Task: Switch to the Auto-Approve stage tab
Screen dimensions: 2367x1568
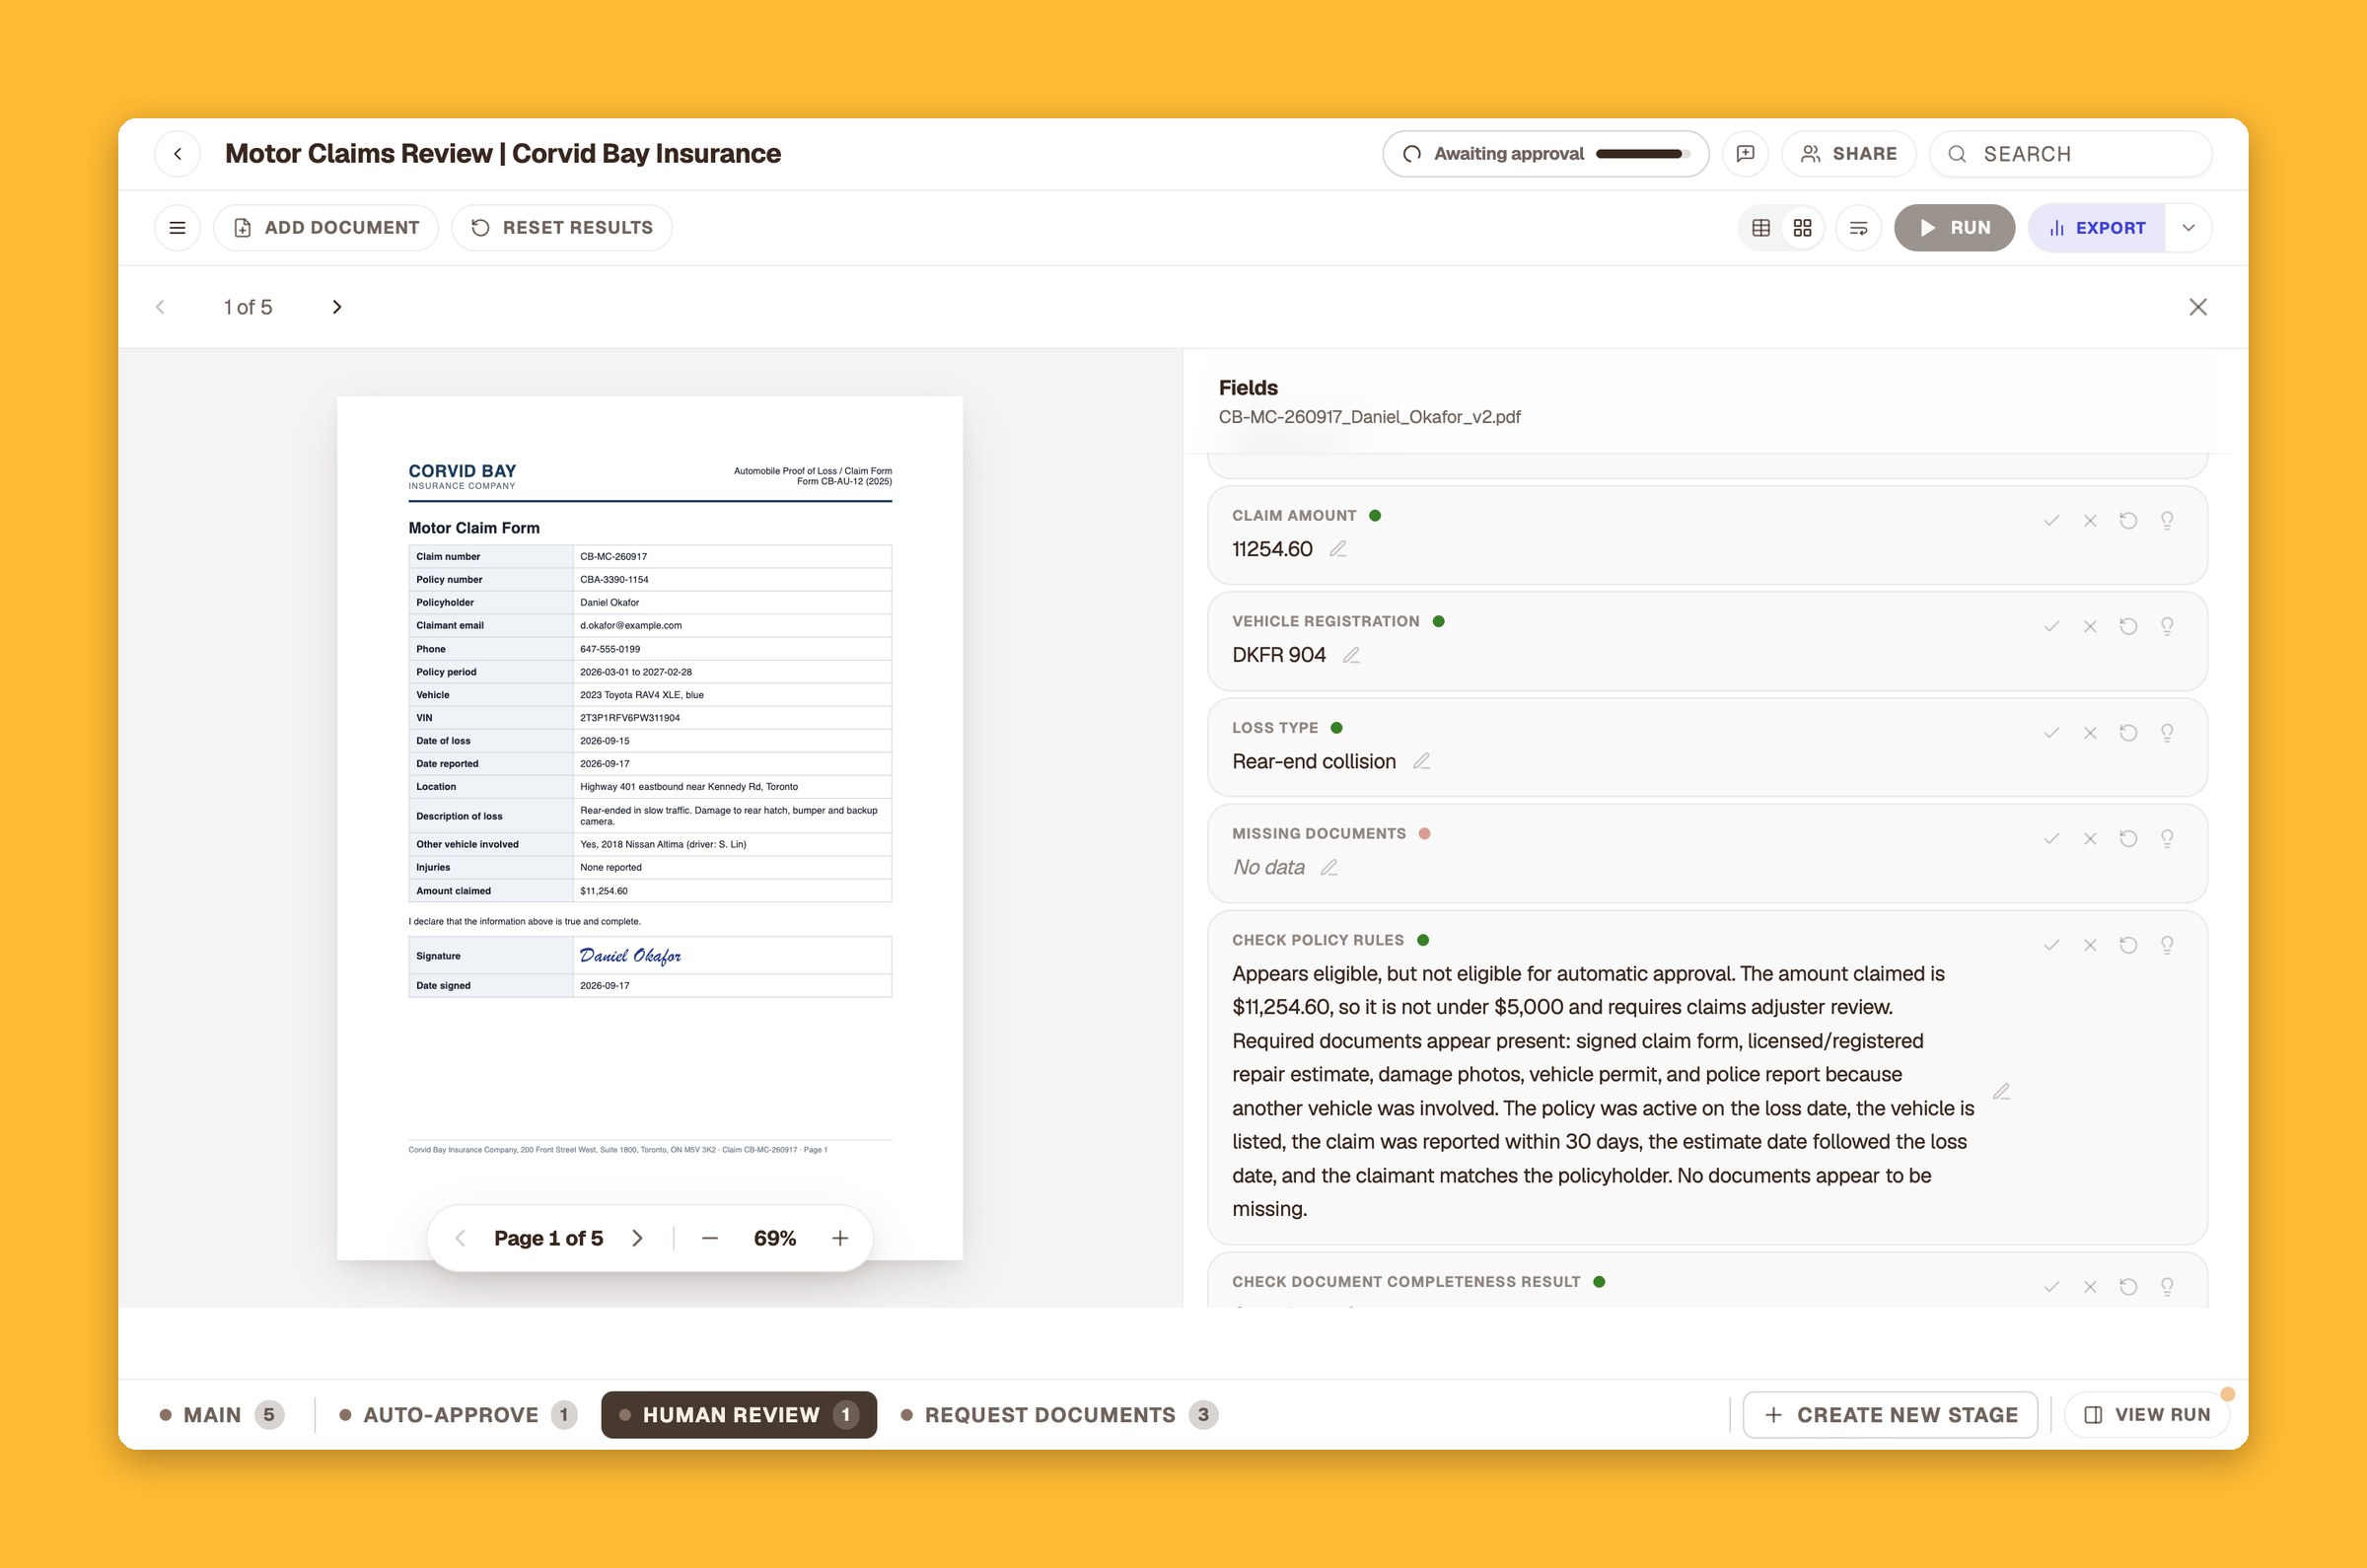Action: tap(458, 1415)
